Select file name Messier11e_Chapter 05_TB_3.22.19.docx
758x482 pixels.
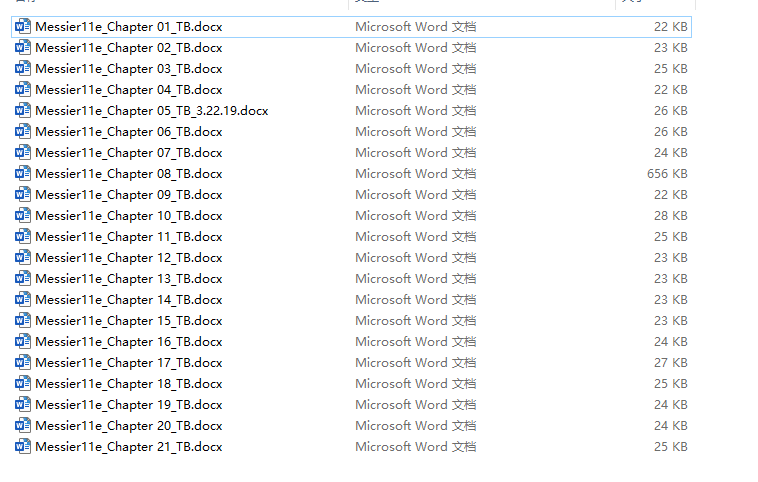(x=152, y=111)
